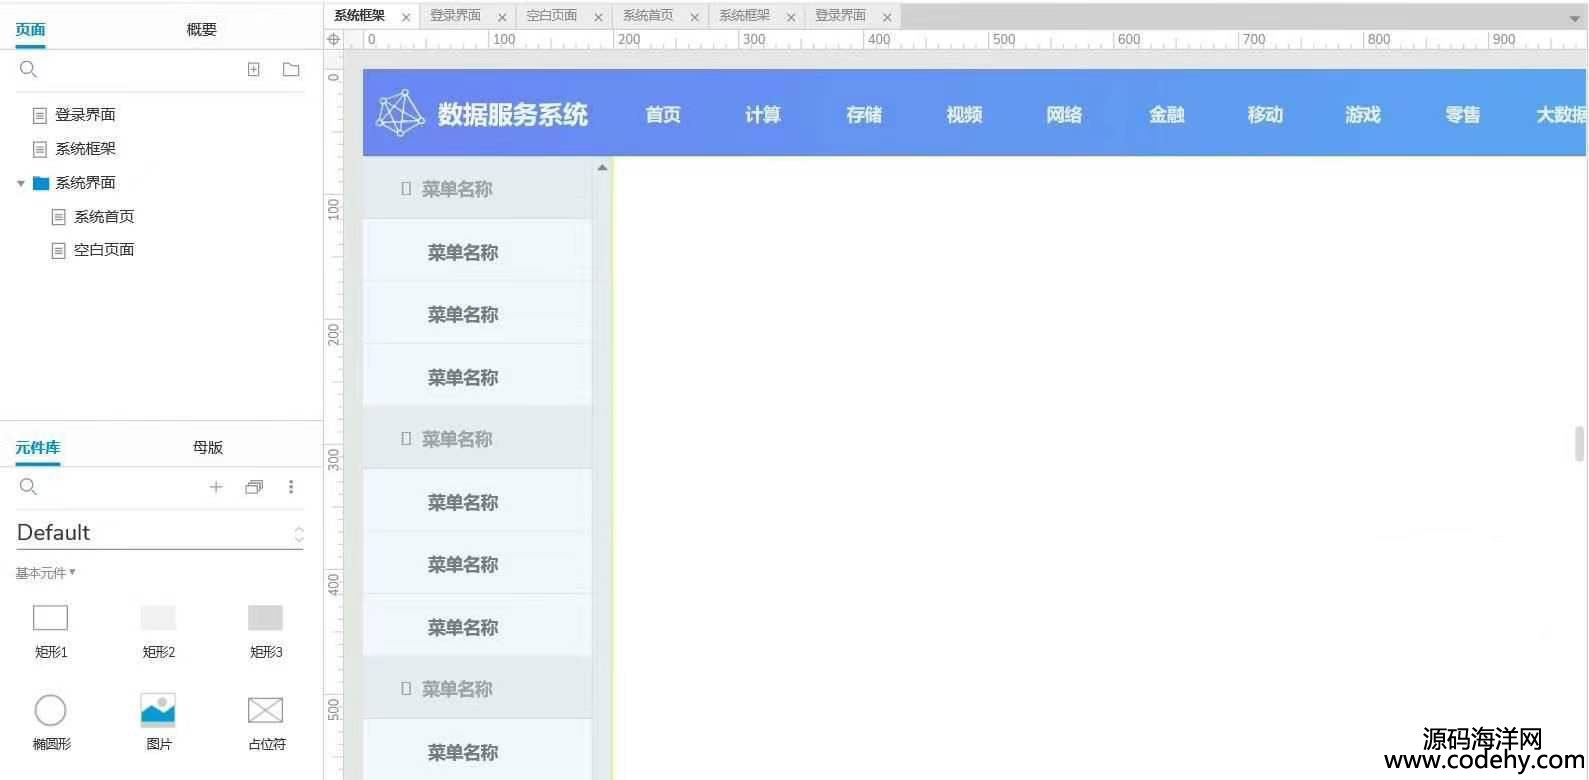Collapse the 系统界面 folder
Viewport: 1589px width, 780px height.
21,183
